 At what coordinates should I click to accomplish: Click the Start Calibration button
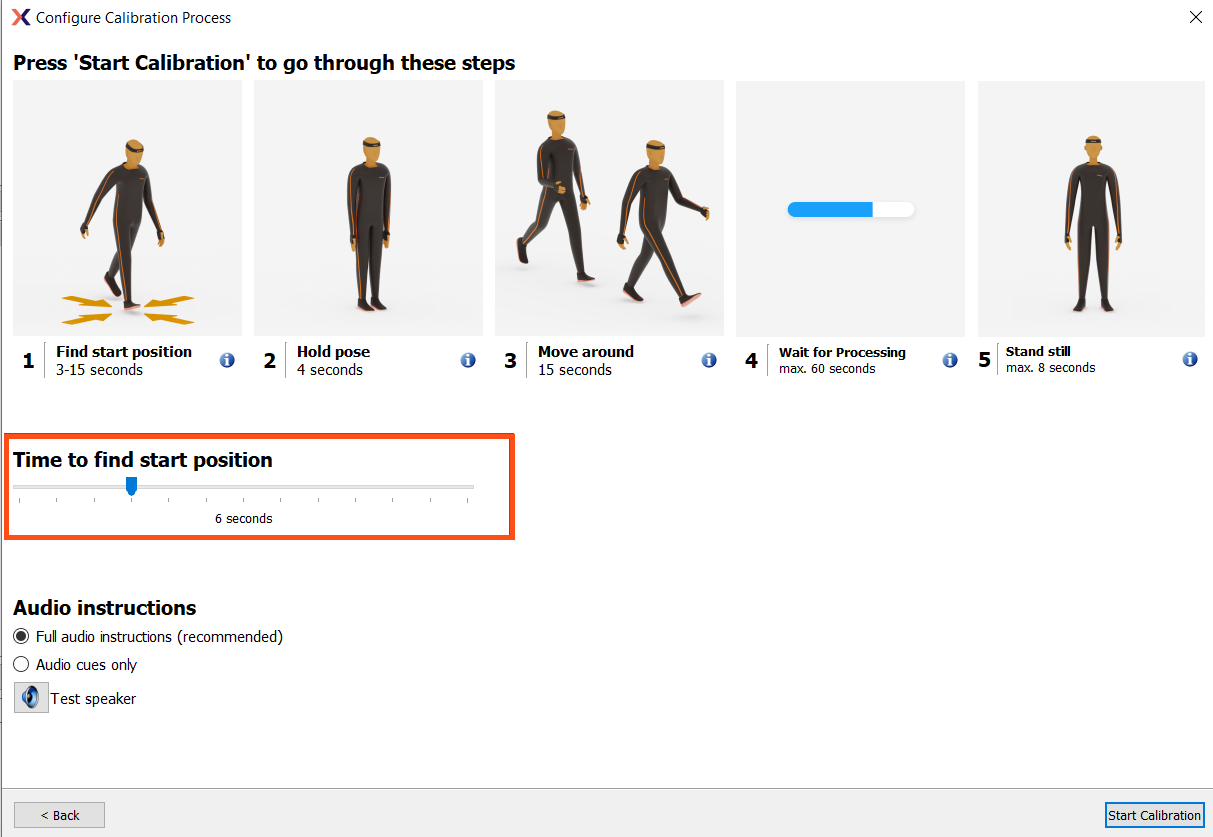click(x=1155, y=815)
